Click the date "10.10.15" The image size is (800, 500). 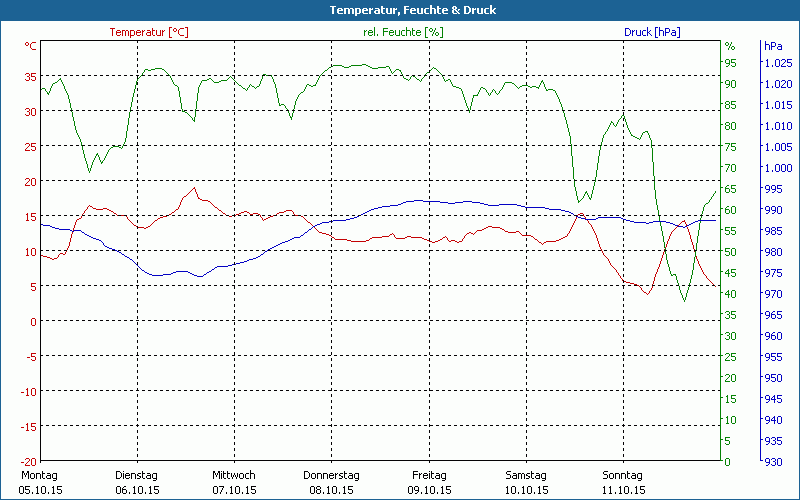click(527, 490)
